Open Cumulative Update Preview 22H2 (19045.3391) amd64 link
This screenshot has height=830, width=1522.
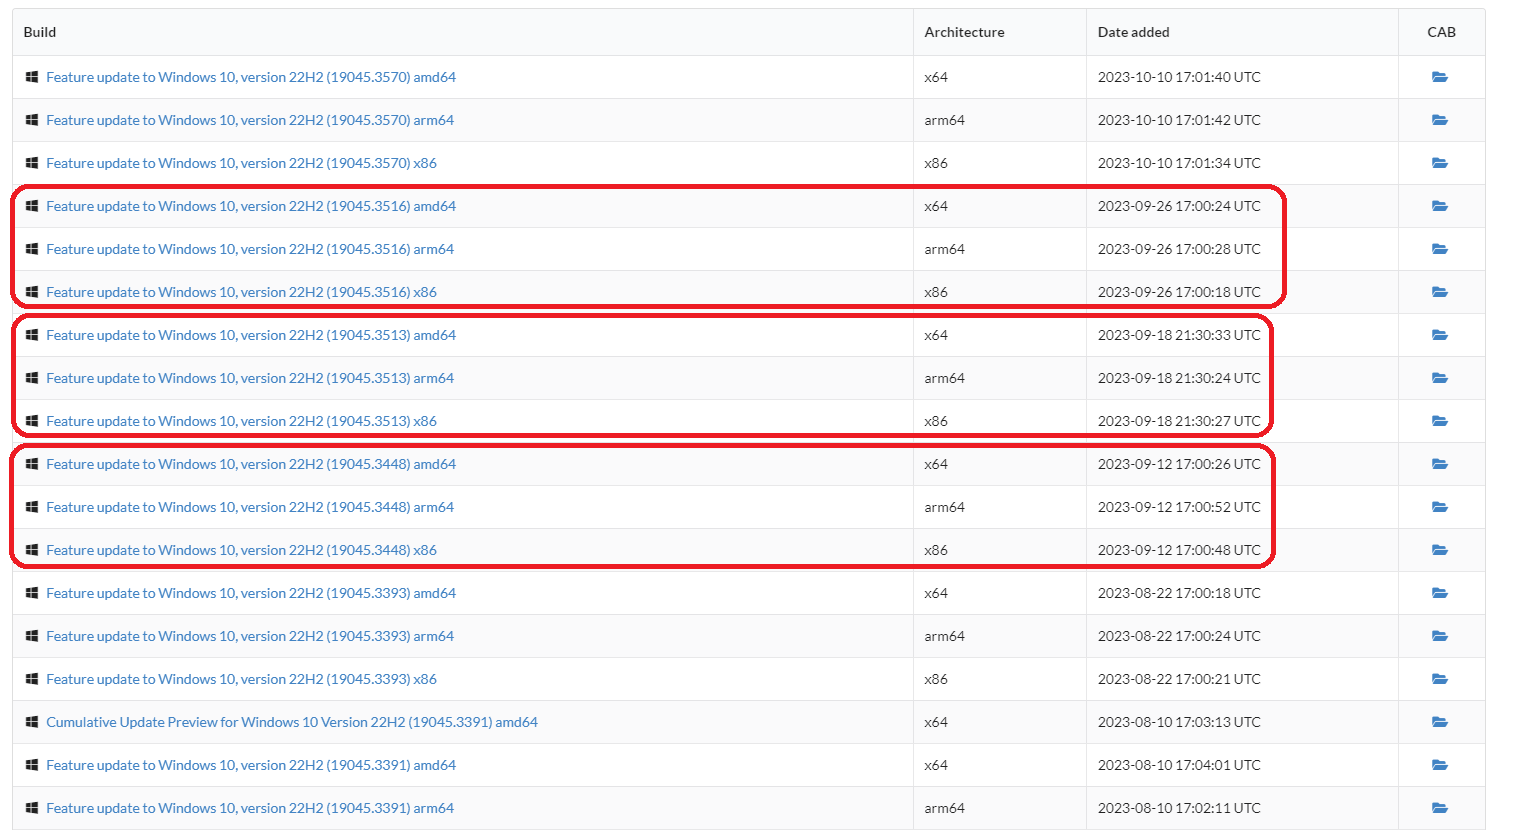click(x=292, y=722)
